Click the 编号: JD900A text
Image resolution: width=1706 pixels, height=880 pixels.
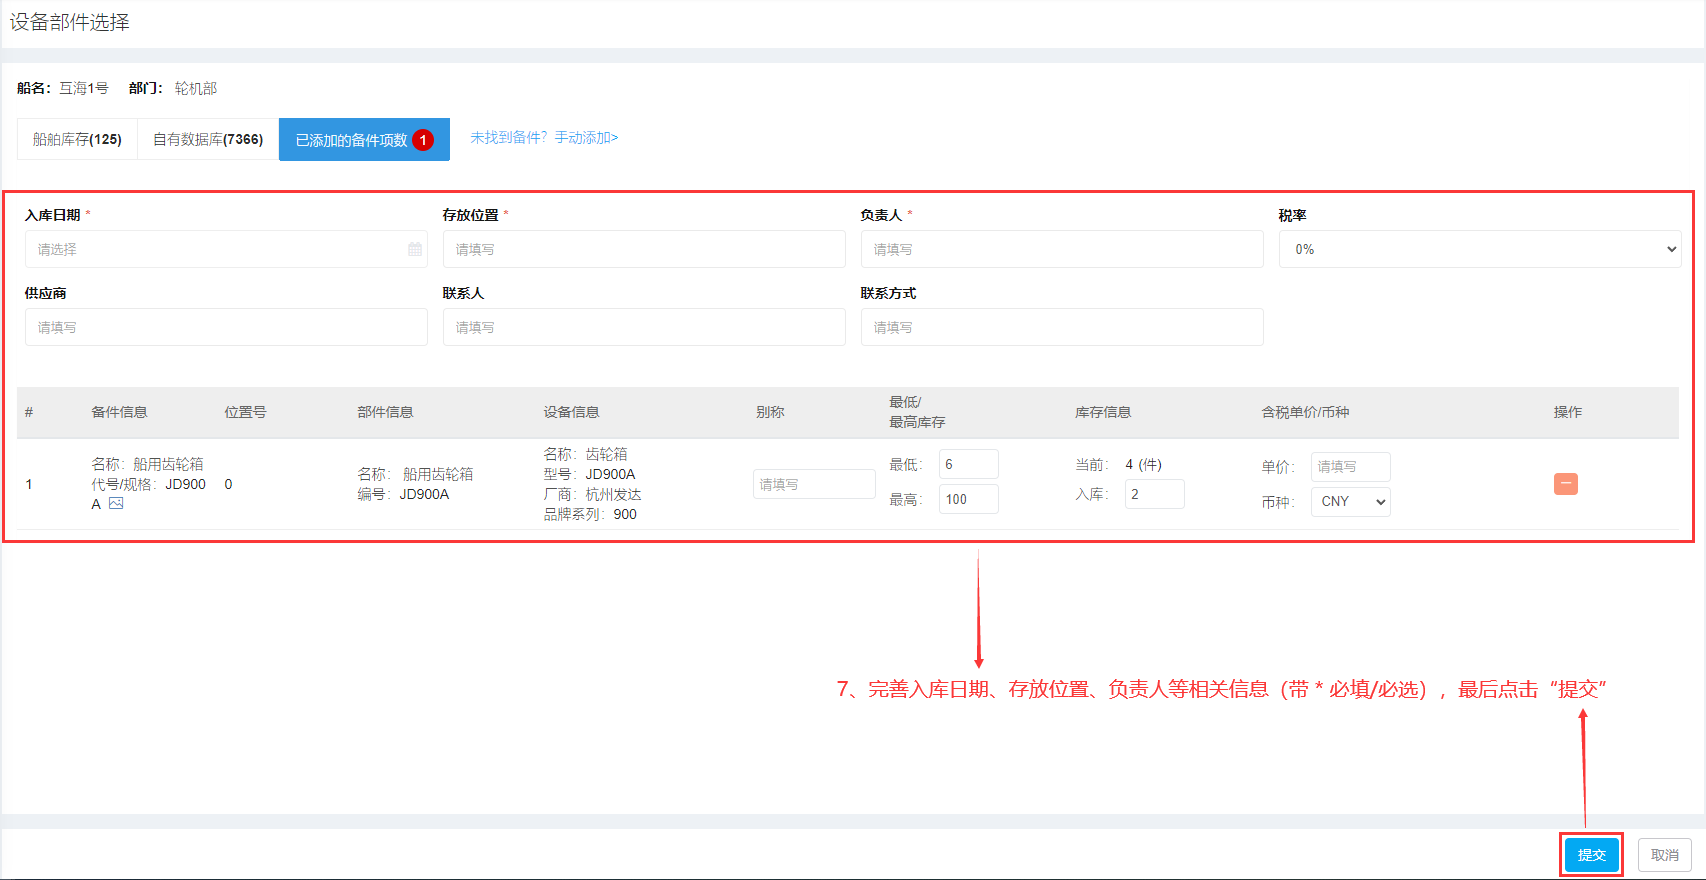403,494
